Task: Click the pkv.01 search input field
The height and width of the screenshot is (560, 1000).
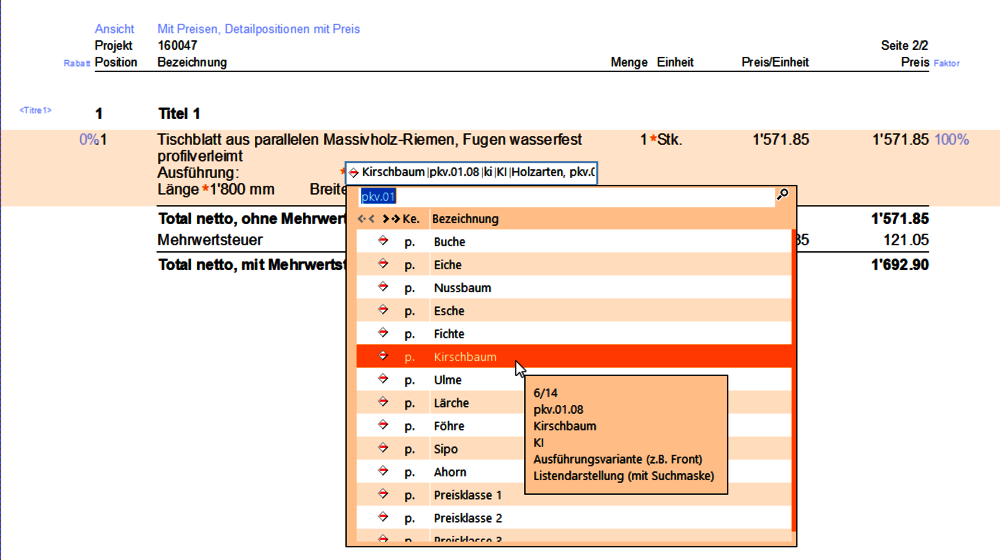Action: [560, 196]
